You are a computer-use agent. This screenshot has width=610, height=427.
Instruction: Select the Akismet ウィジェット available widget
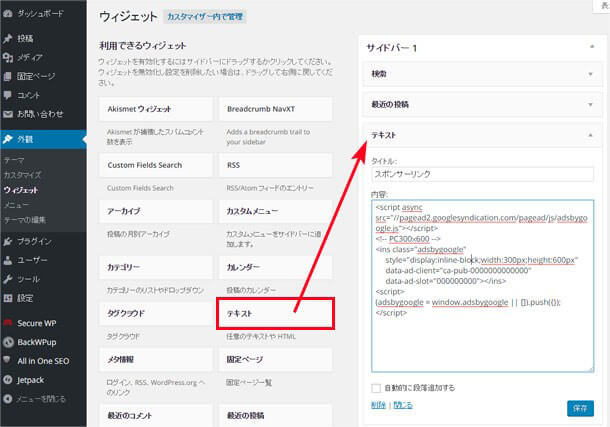[x=156, y=109]
